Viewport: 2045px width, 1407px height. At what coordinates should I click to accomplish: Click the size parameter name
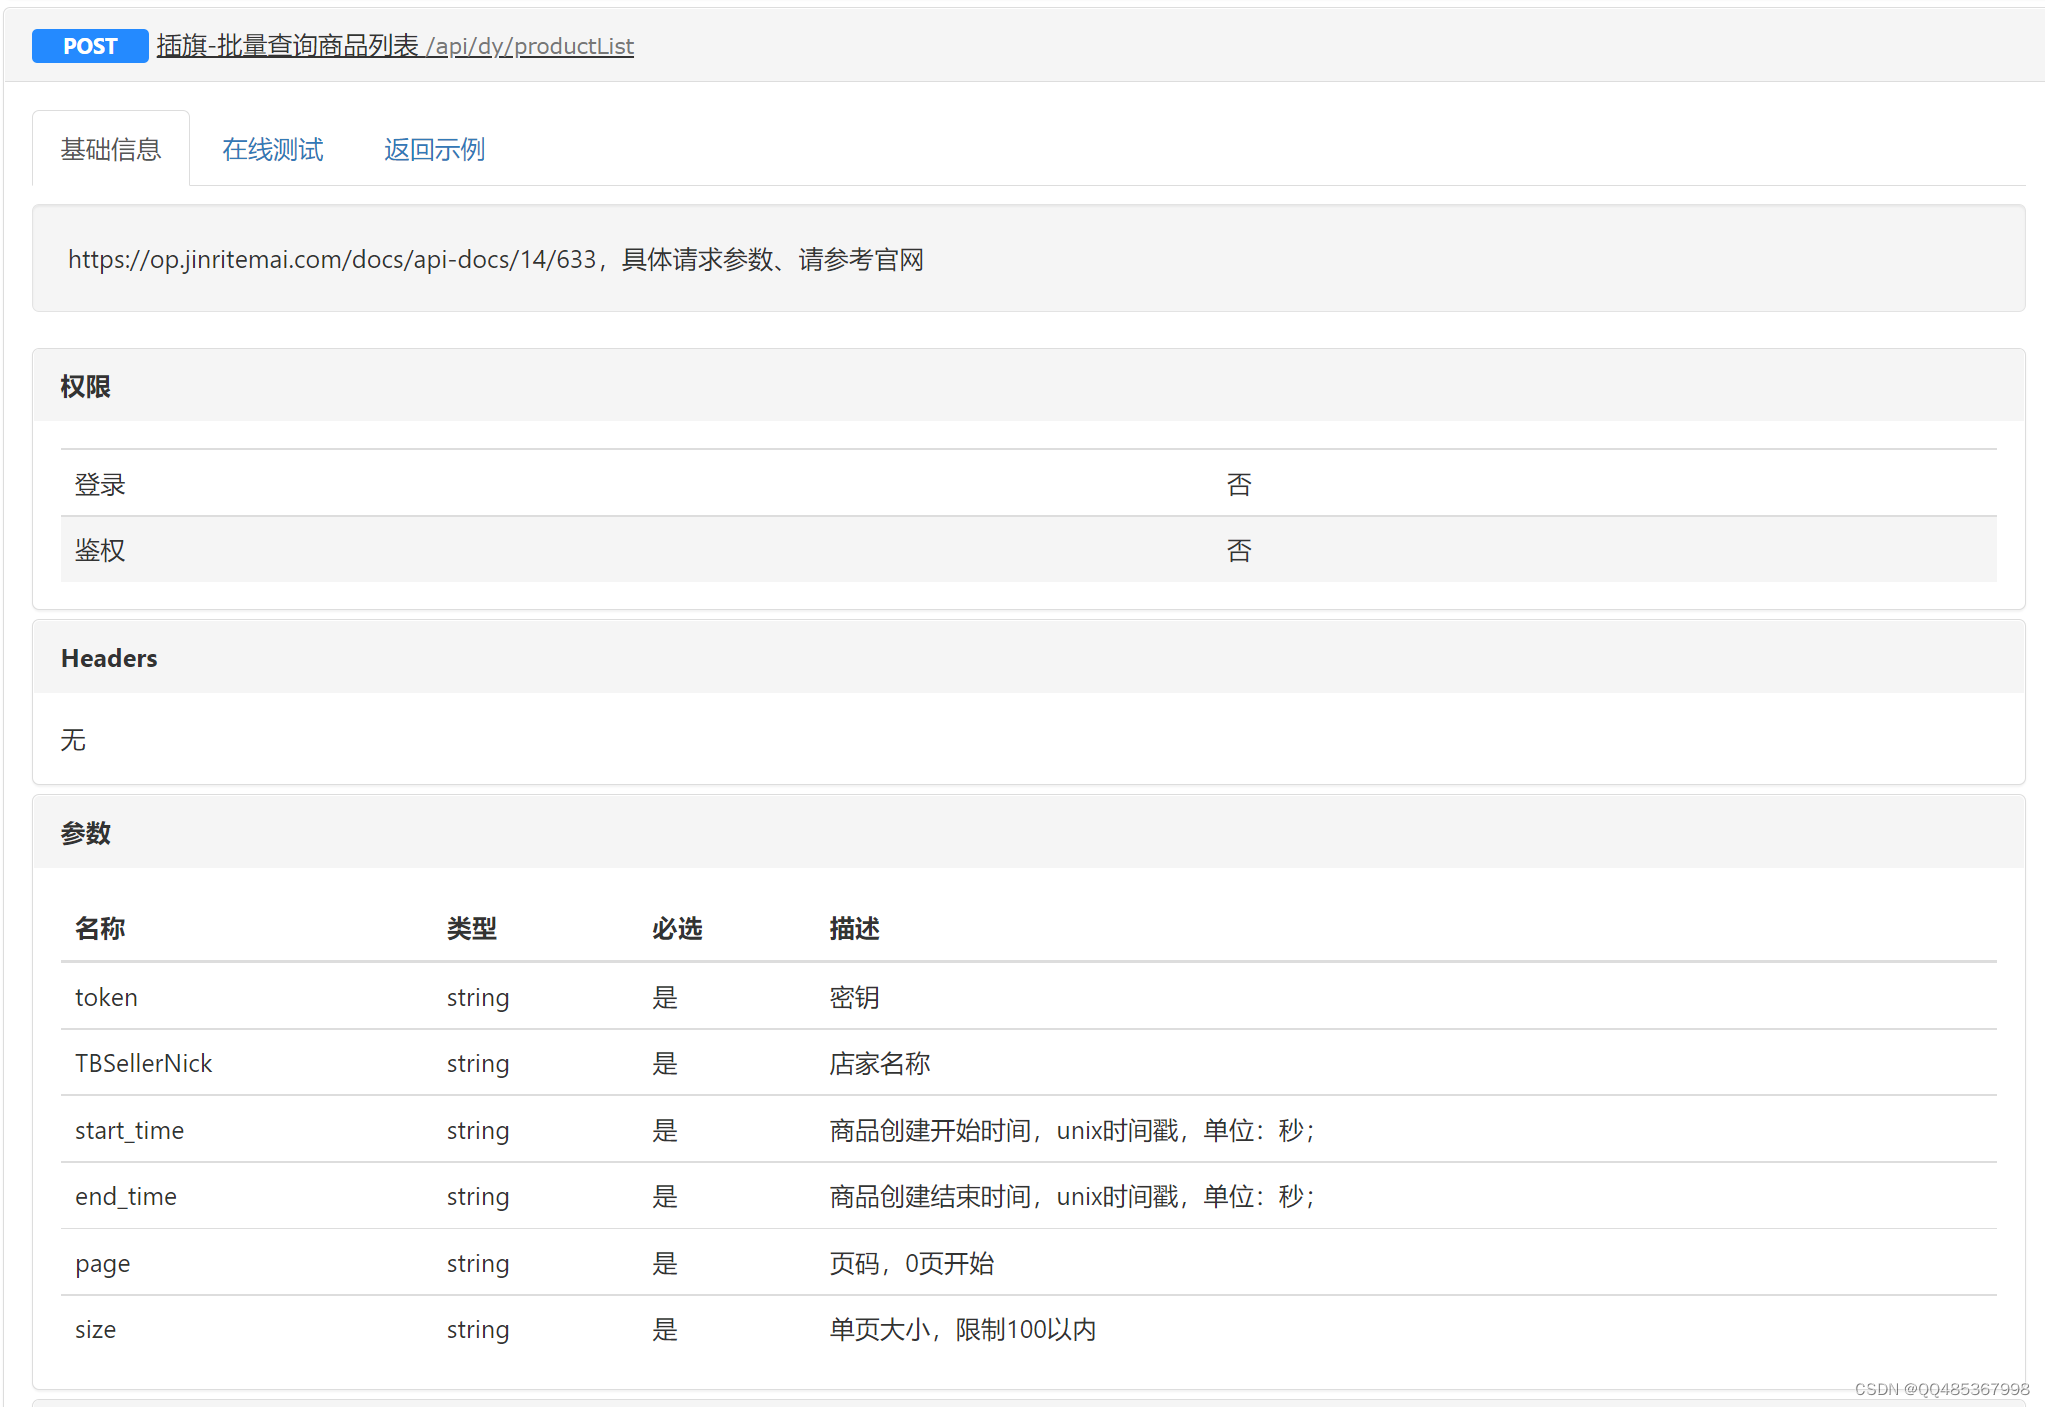tap(95, 1329)
